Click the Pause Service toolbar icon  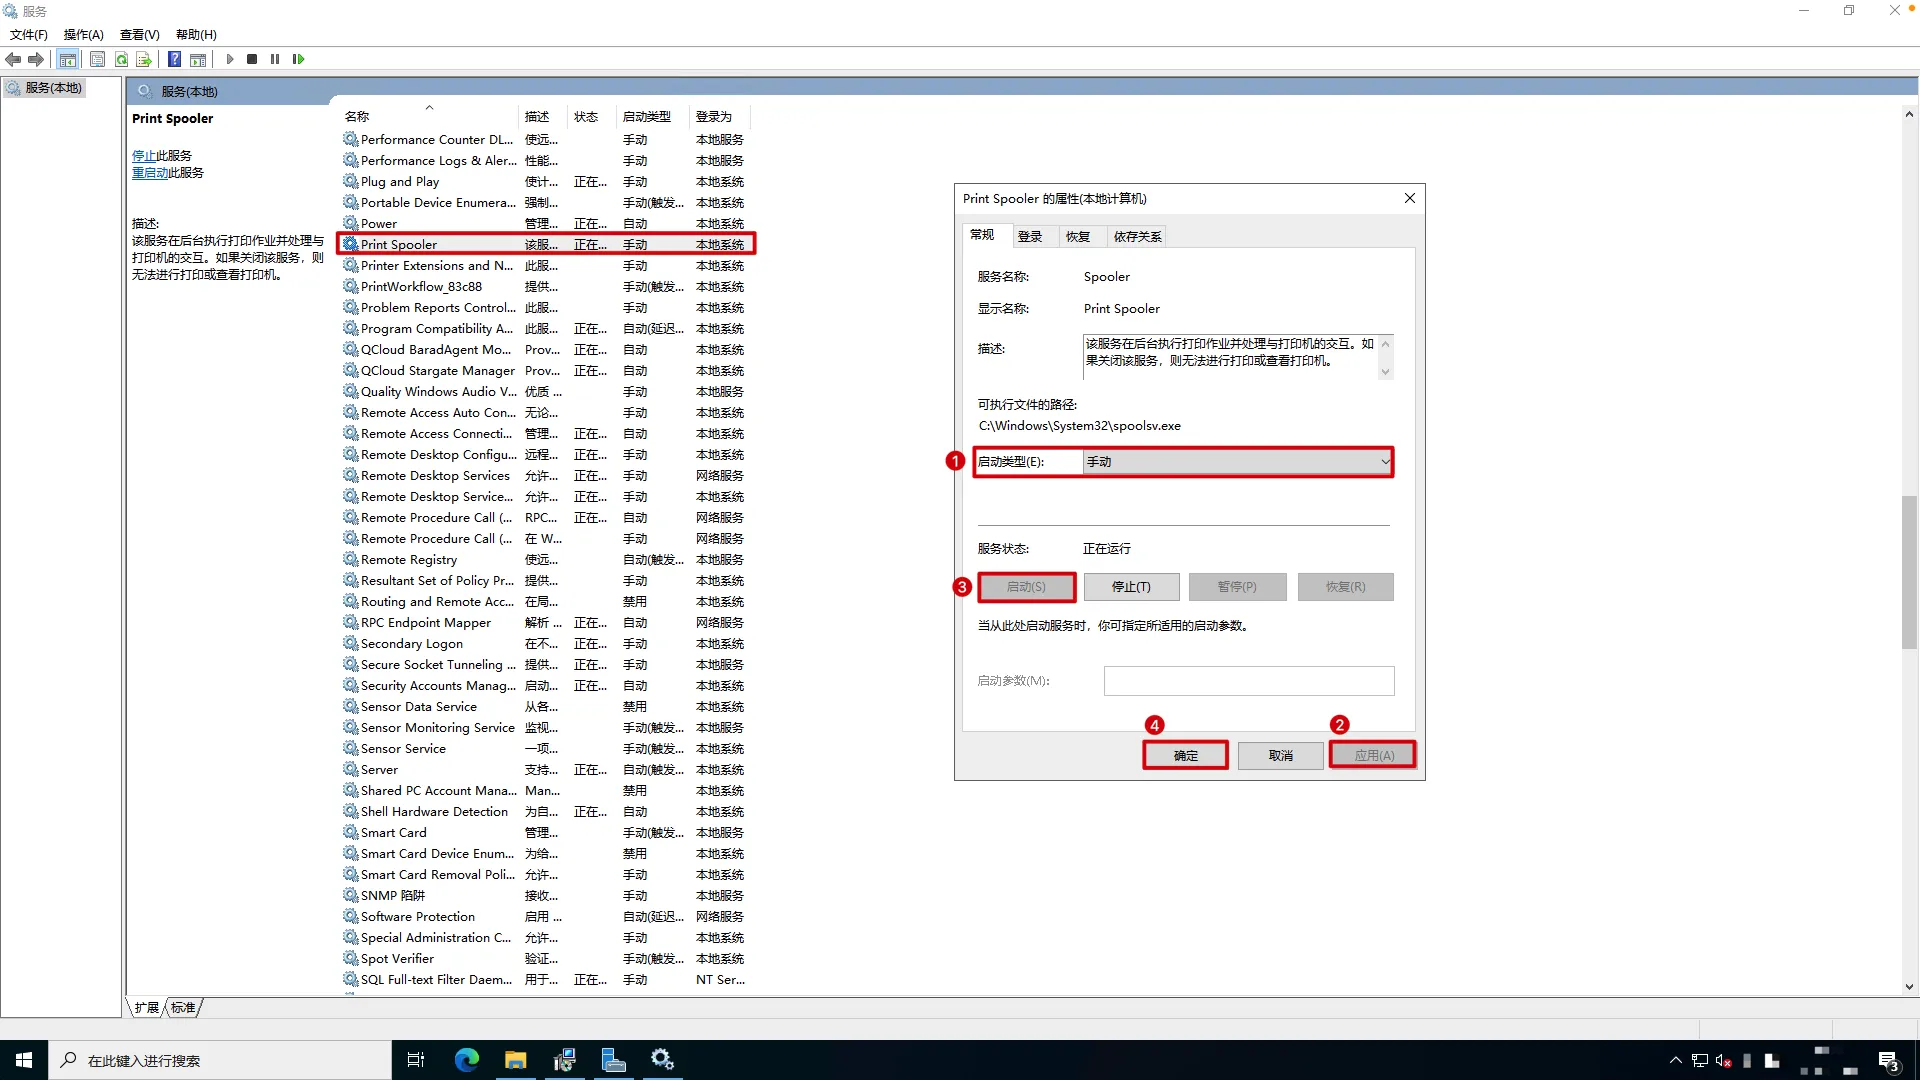click(275, 59)
